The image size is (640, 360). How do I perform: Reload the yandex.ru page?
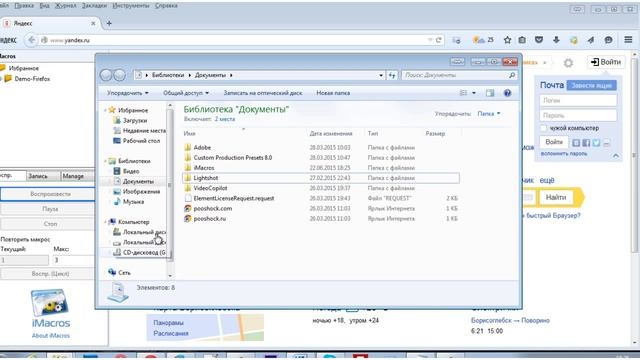tap(439, 40)
